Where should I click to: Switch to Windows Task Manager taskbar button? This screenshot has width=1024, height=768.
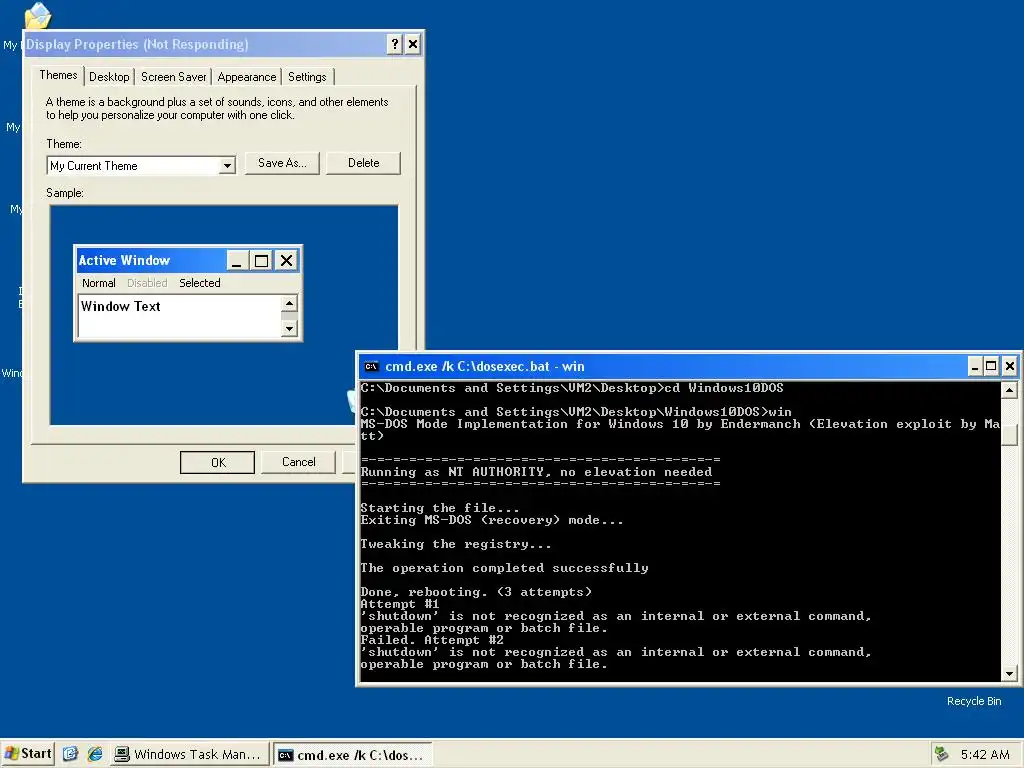coord(189,755)
